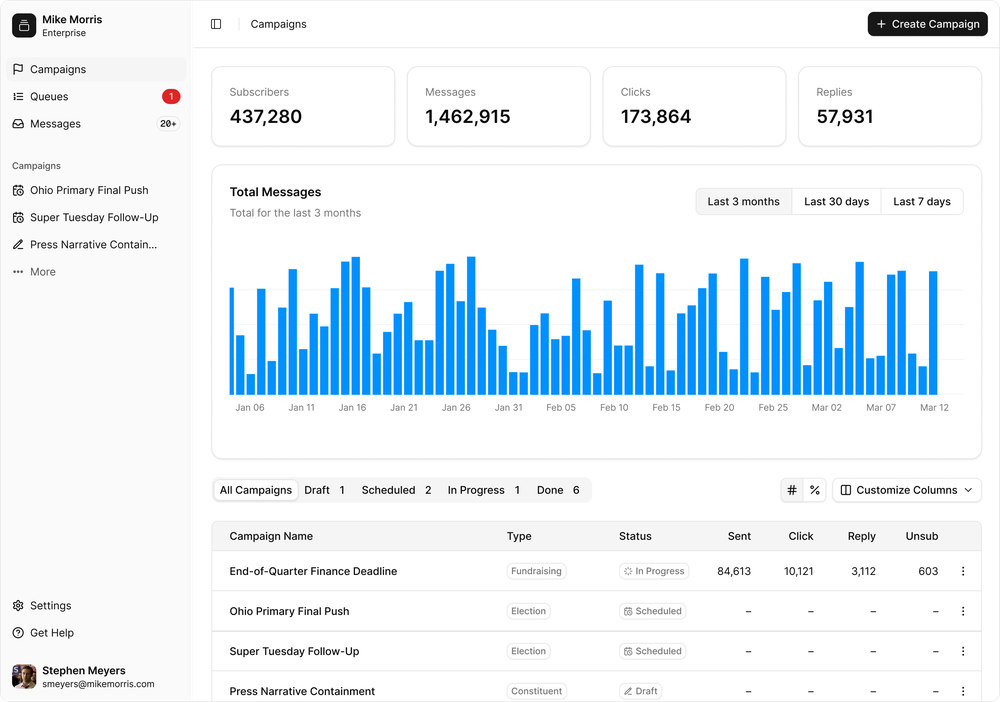The width and height of the screenshot is (1000, 702).
Task: Click the Mike Morris workspace logo icon
Action: [x=24, y=26]
